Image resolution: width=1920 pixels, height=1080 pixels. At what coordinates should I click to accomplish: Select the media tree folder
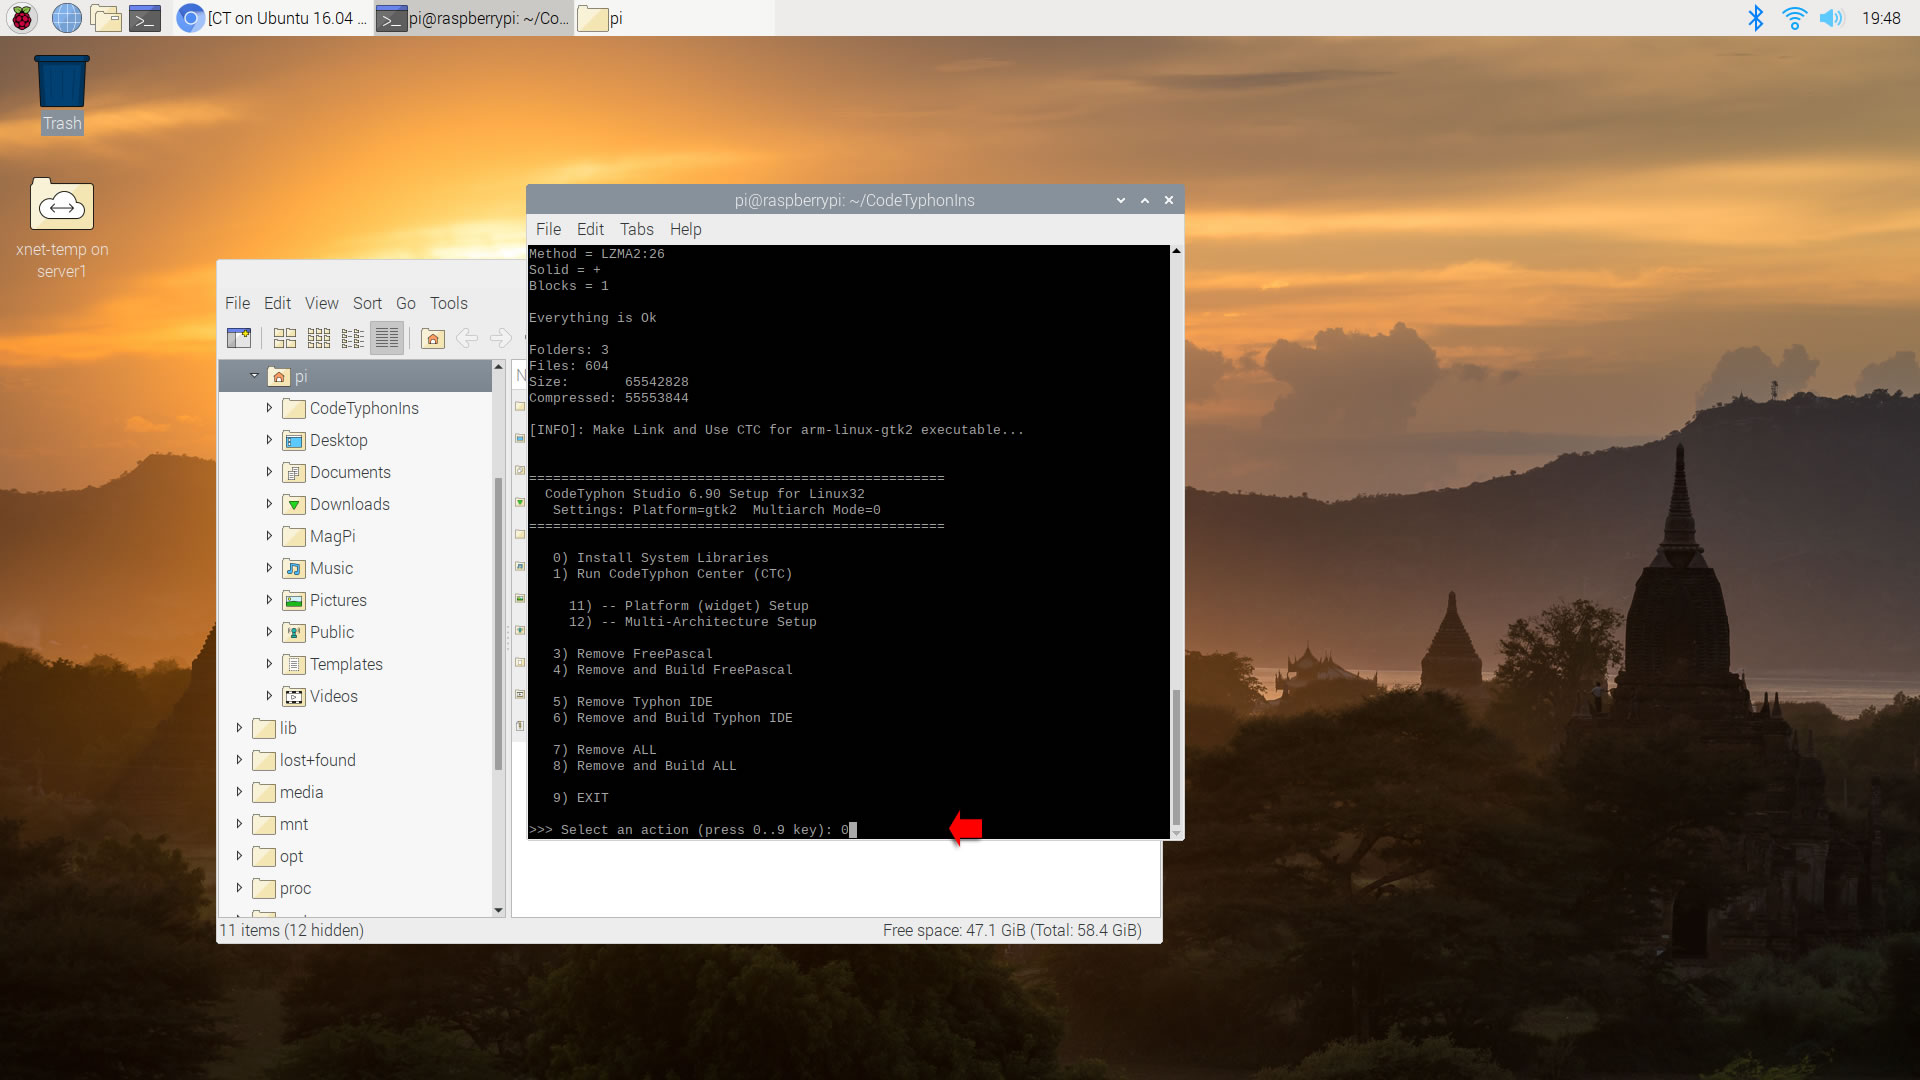[288, 792]
